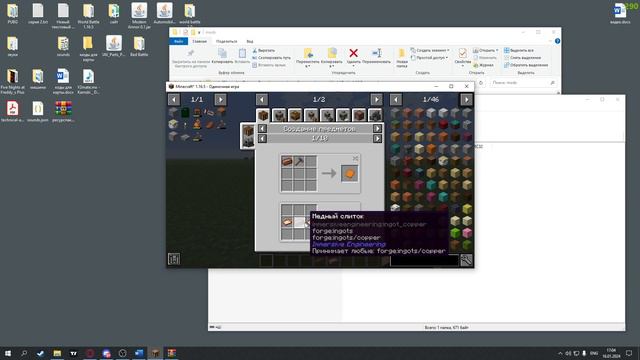Select the Bad Battle folder on desktop
The width and height of the screenshot is (640, 360).
[139, 46]
